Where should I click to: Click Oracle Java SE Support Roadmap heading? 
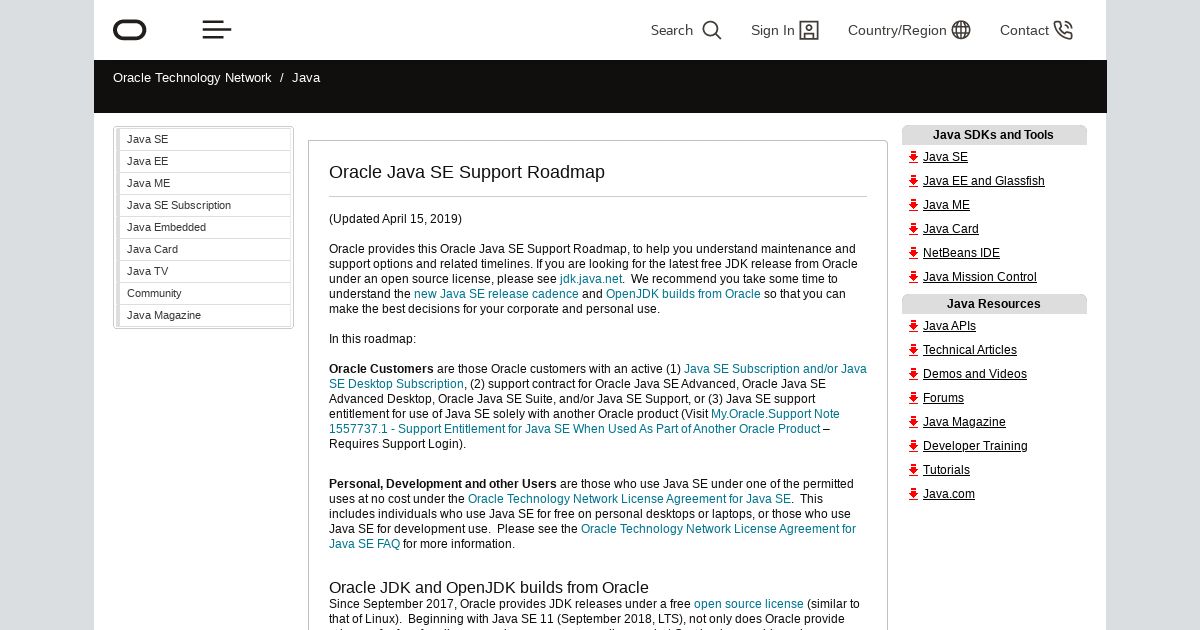467,172
